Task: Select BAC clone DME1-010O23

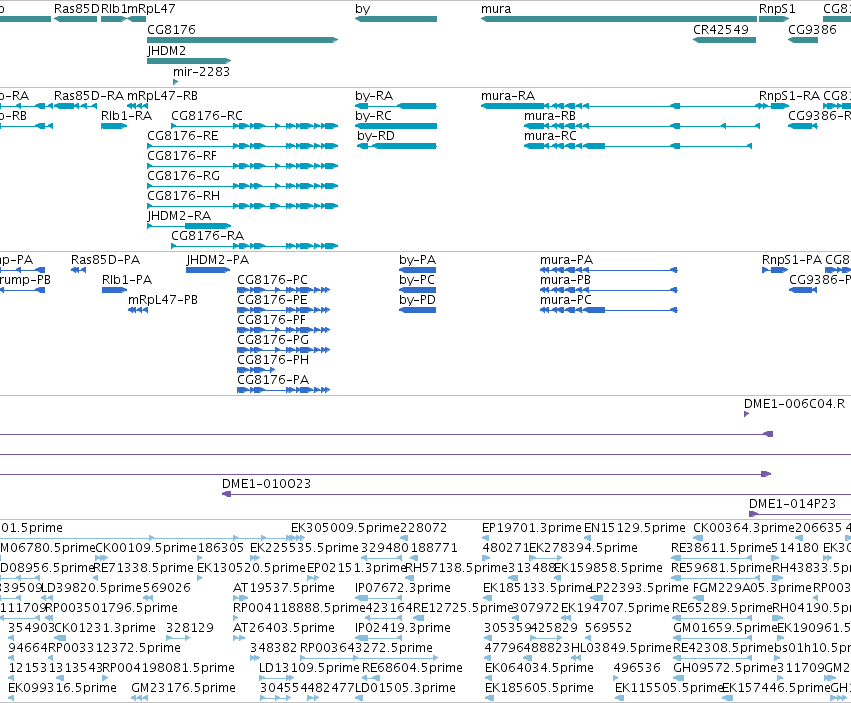Action: (x=266, y=484)
